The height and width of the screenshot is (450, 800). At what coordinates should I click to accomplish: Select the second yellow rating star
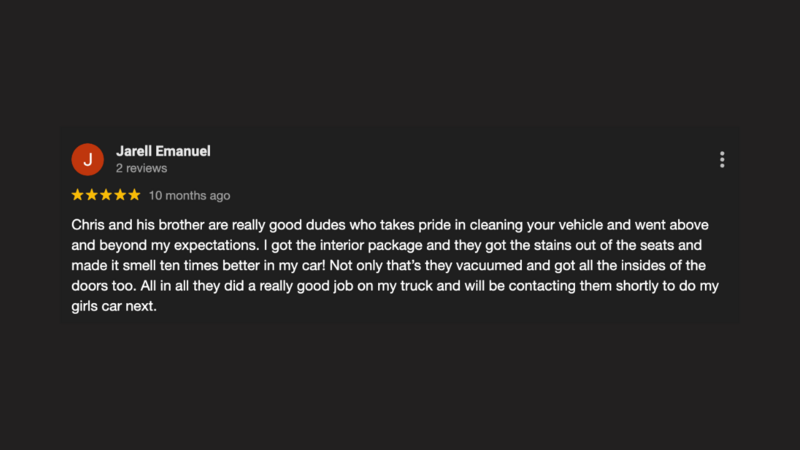92,195
